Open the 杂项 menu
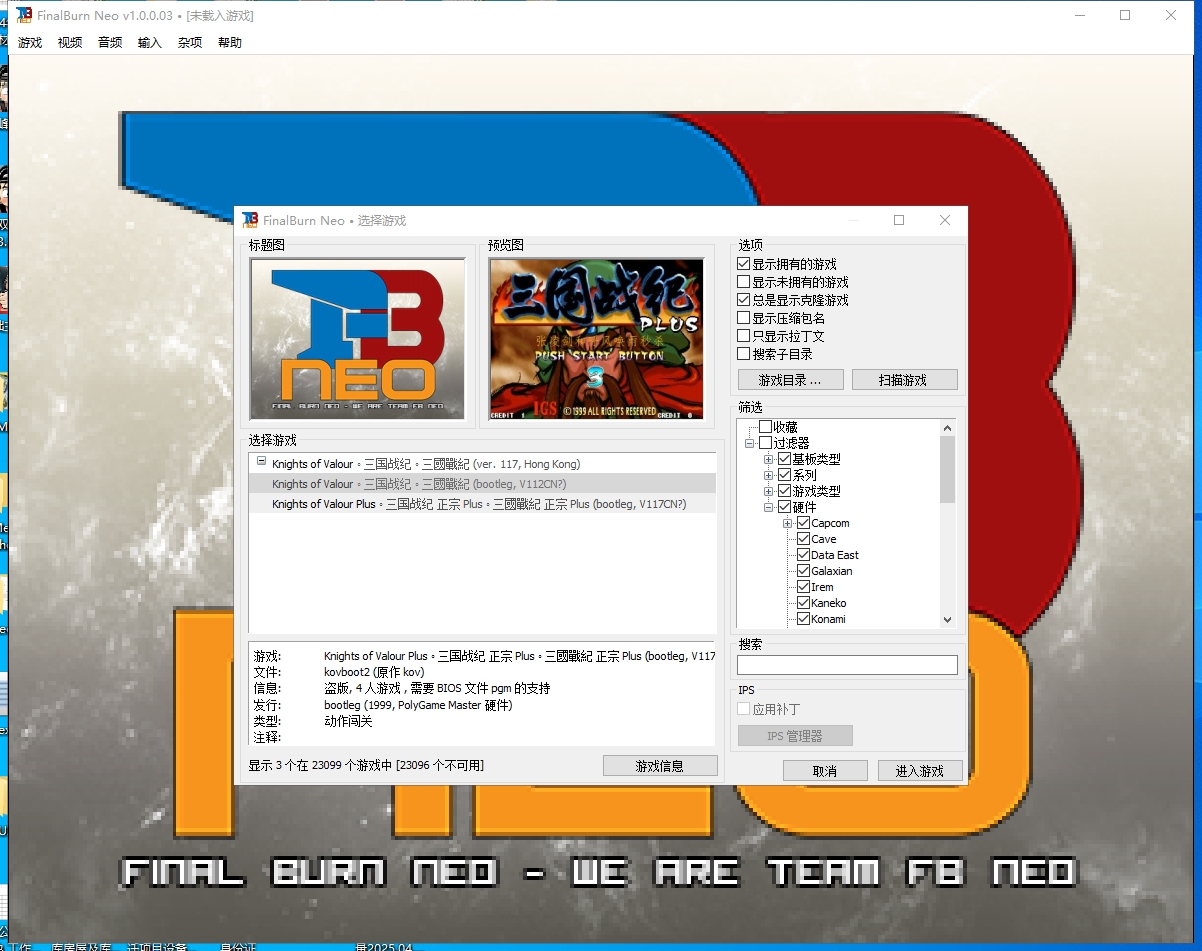Image resolution: width=1202 pixels, height=951 pixels. (190, 42)
